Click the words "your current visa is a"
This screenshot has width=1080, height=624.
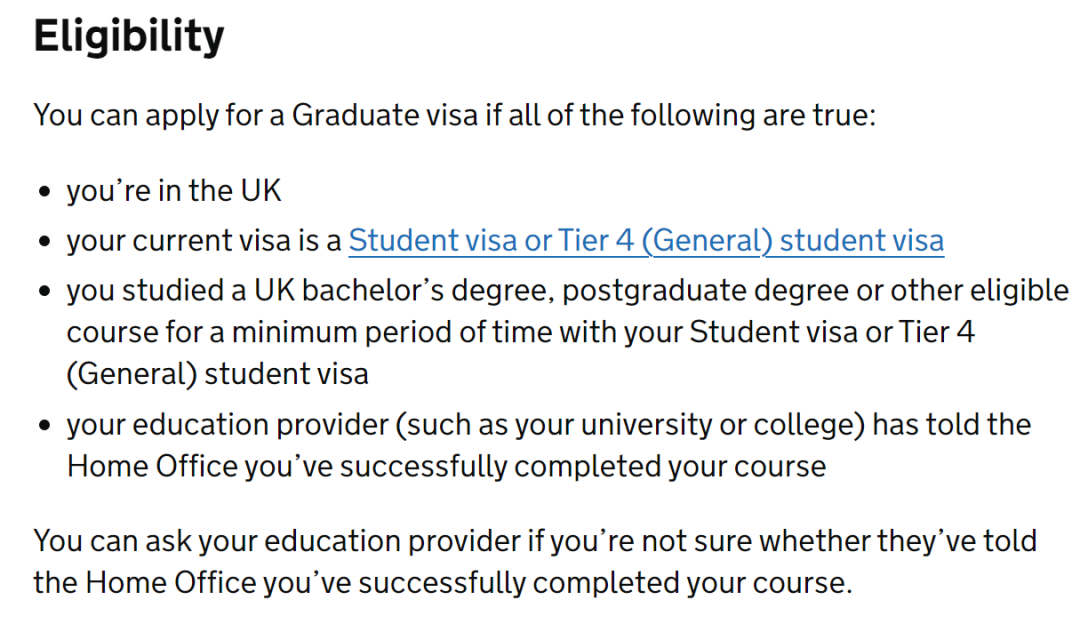tap(204, 241)
